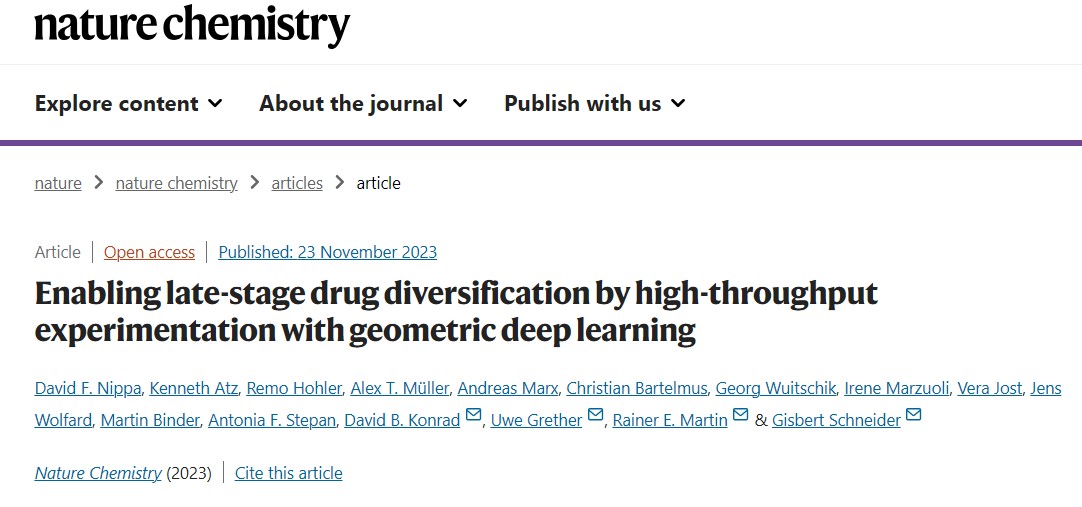
Task: Click the article title heading
Action: click(x=455, y=312)
